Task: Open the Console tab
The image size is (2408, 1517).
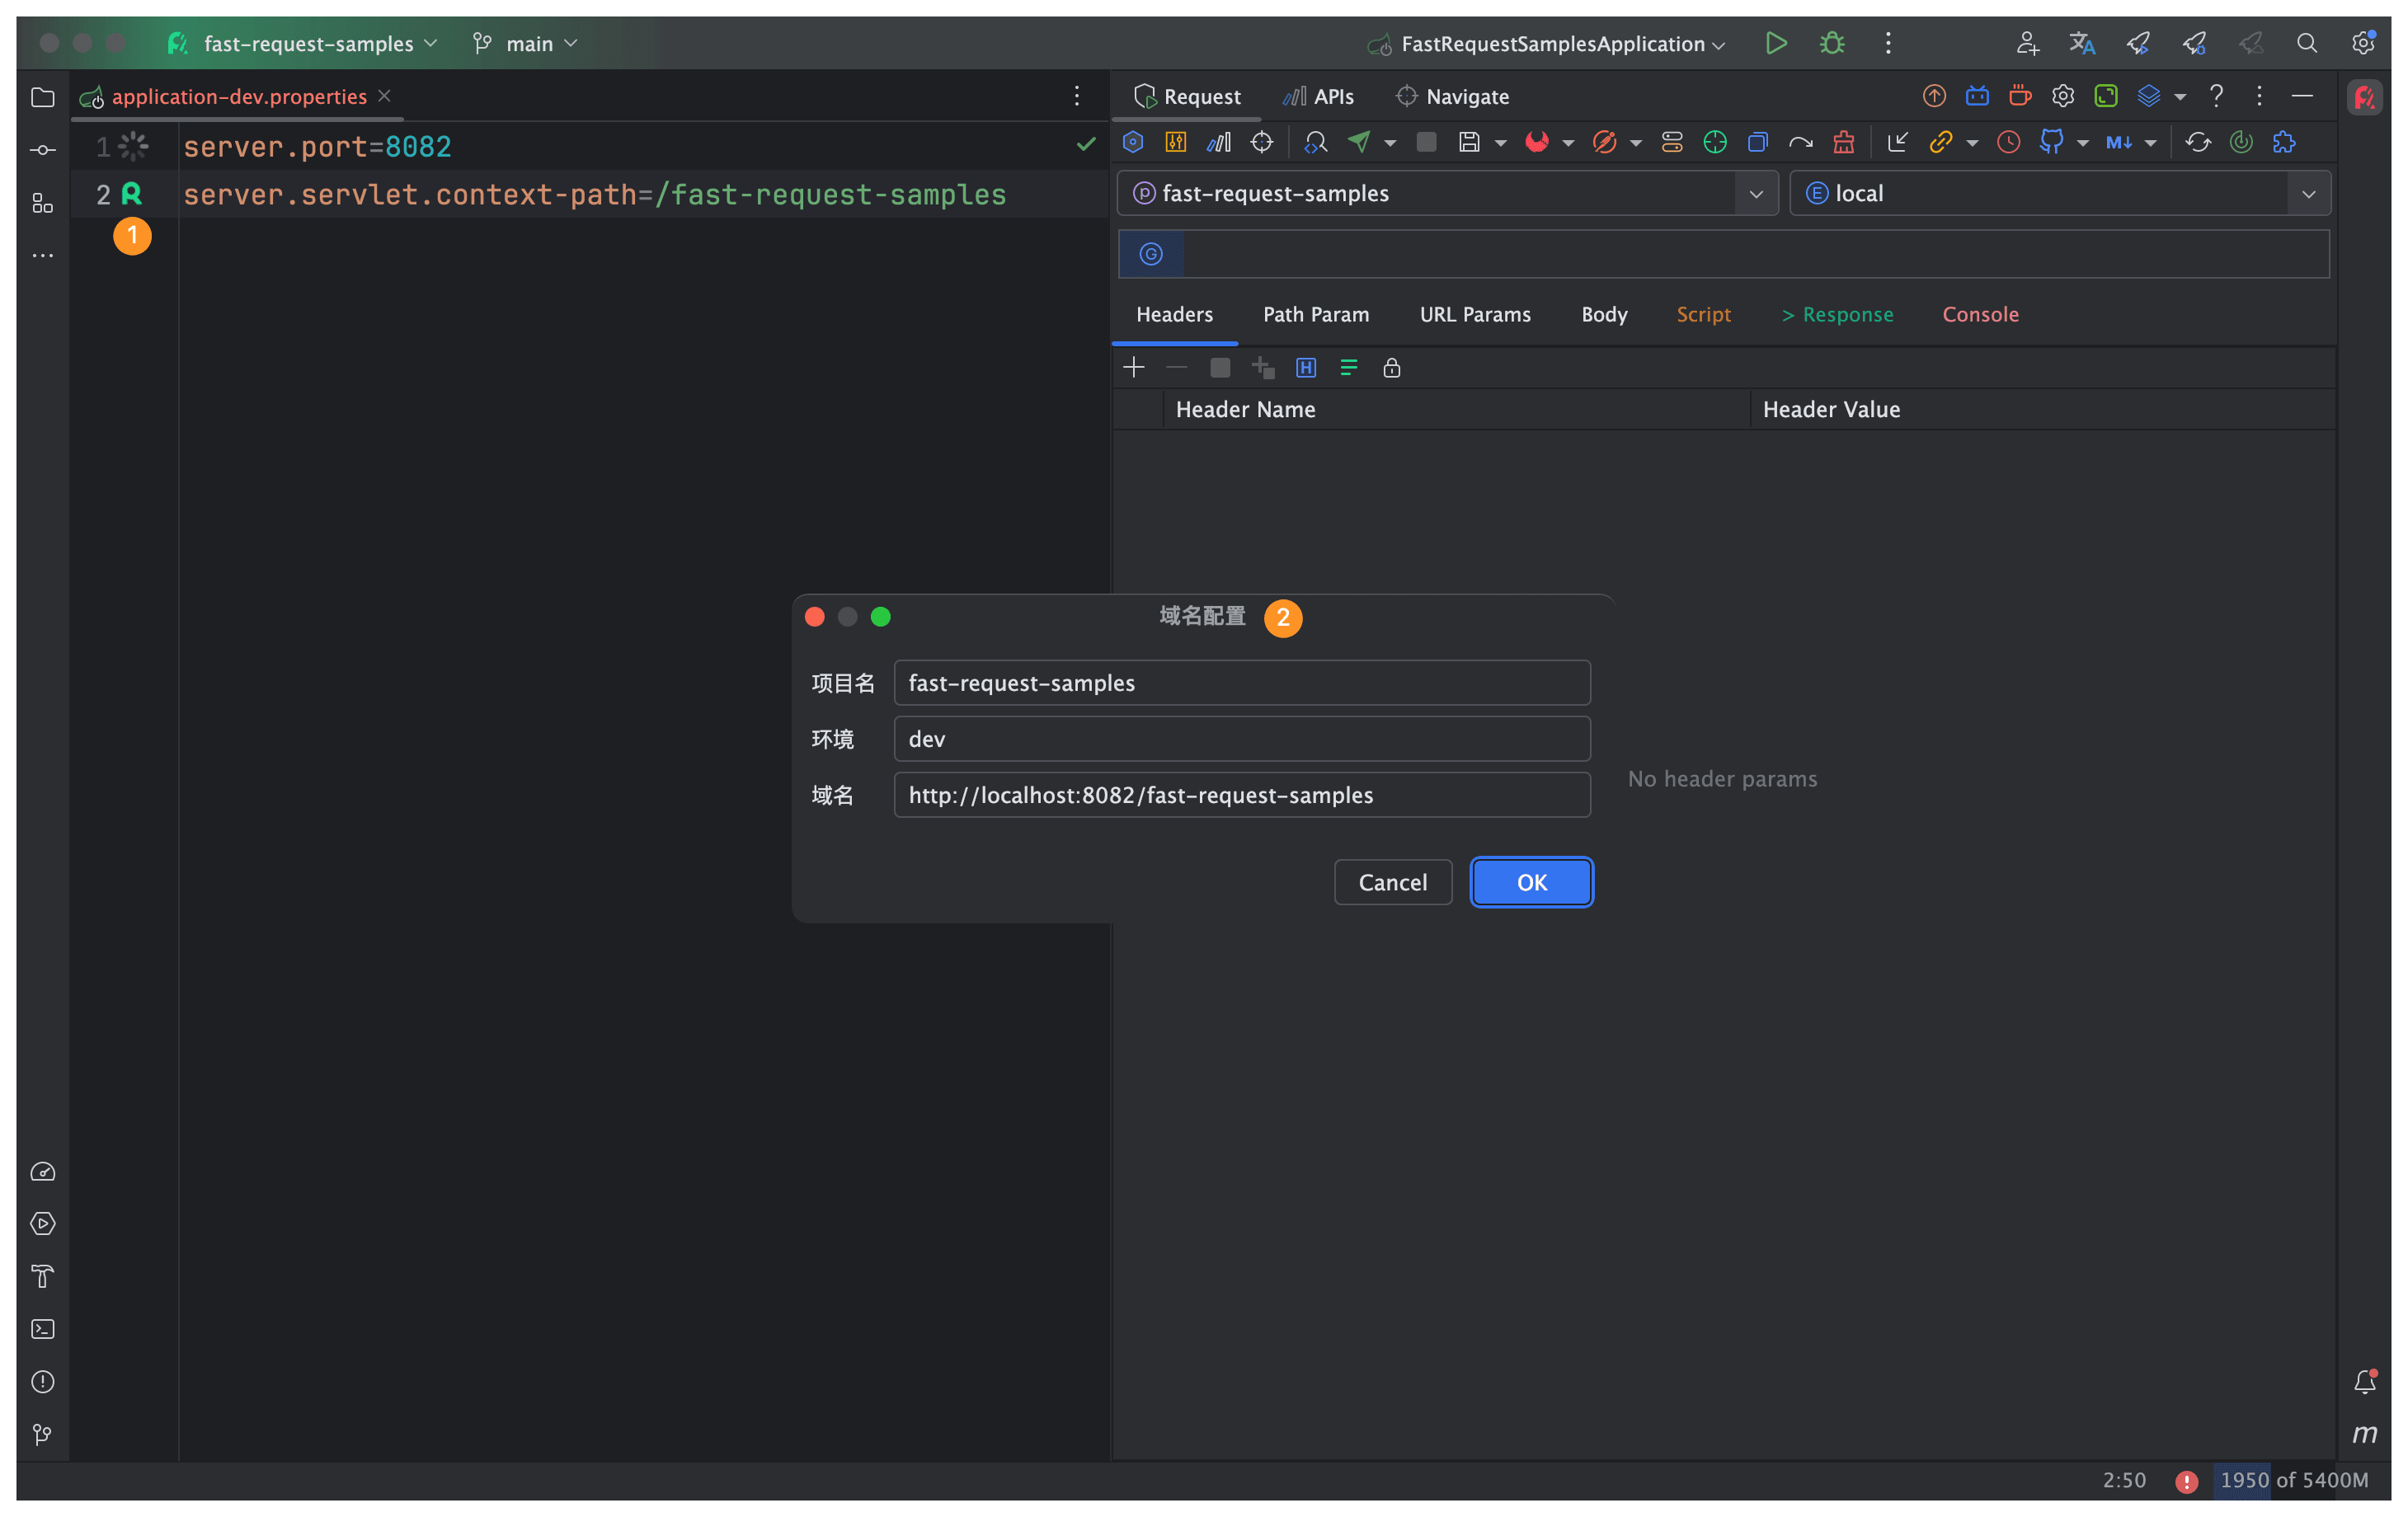Action: tap(1981, 314)
